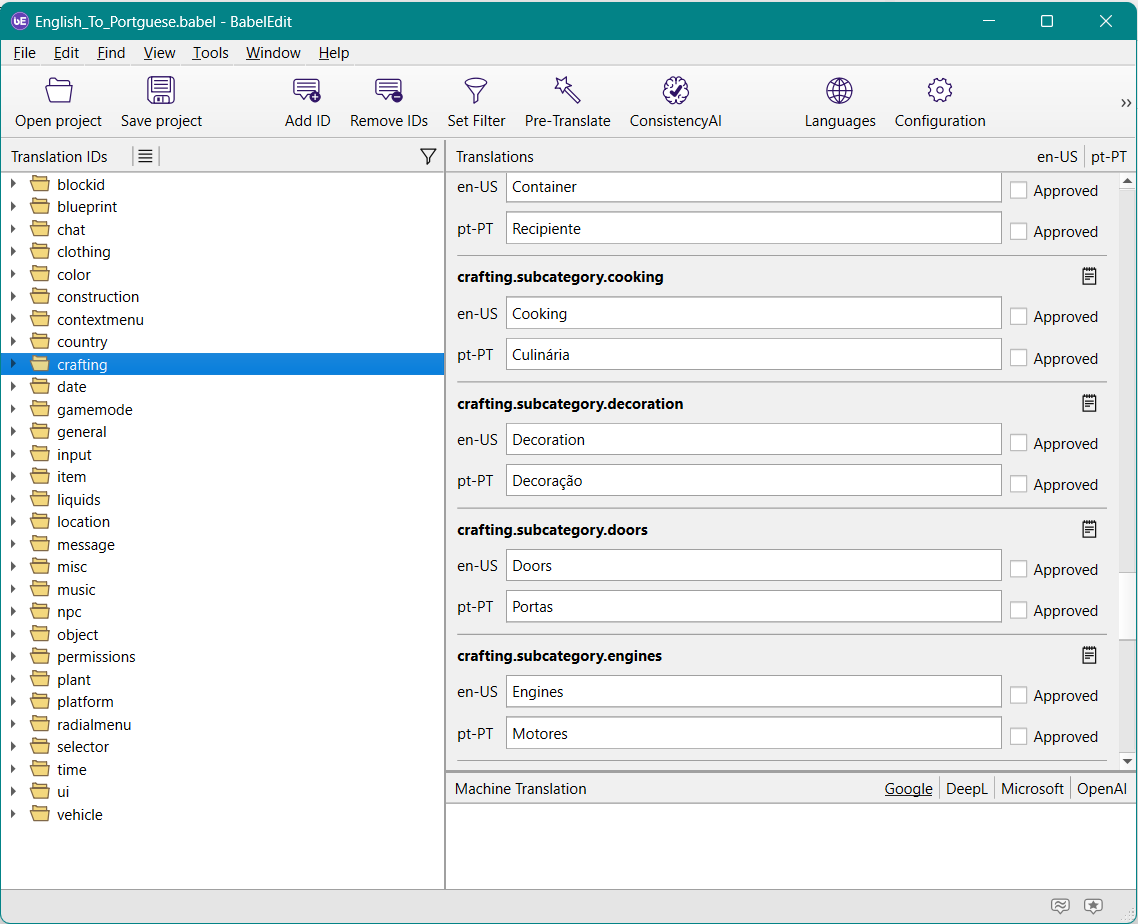
Task: Mark en-US 'Decoration' as Approved
Action: (1019, 443)
